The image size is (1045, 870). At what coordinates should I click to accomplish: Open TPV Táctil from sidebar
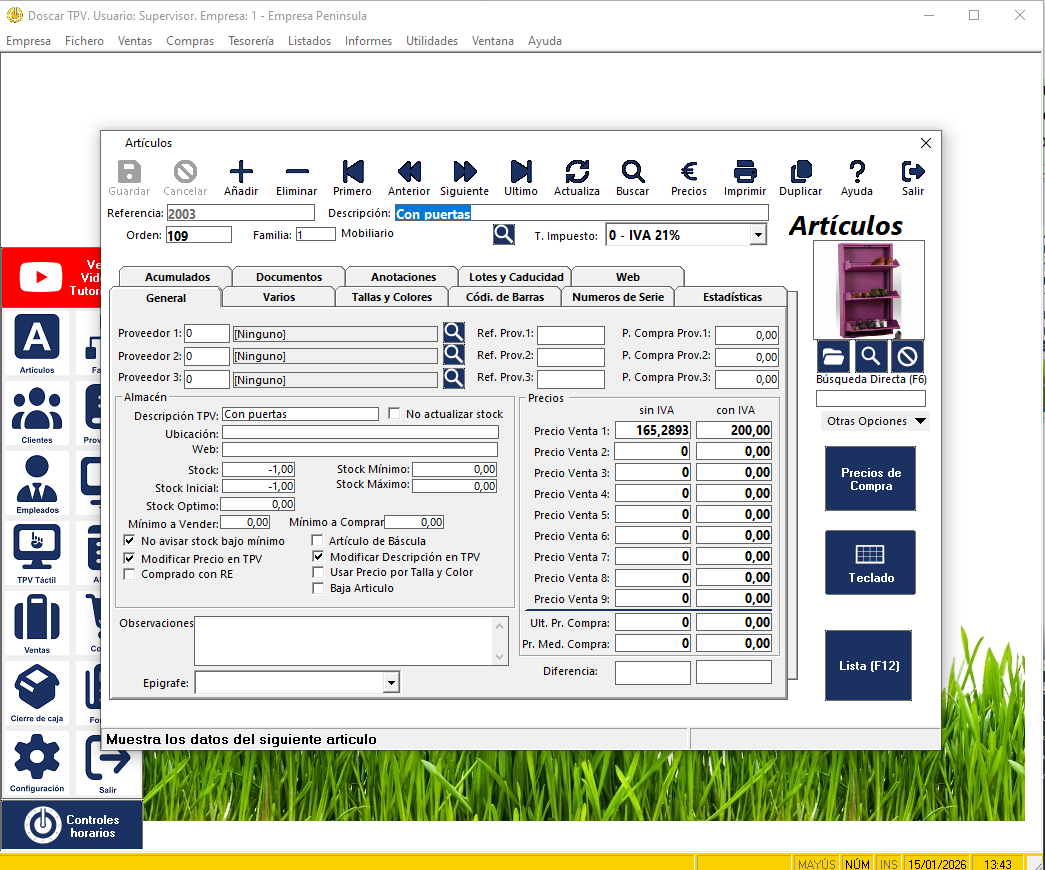pos(37,554)
